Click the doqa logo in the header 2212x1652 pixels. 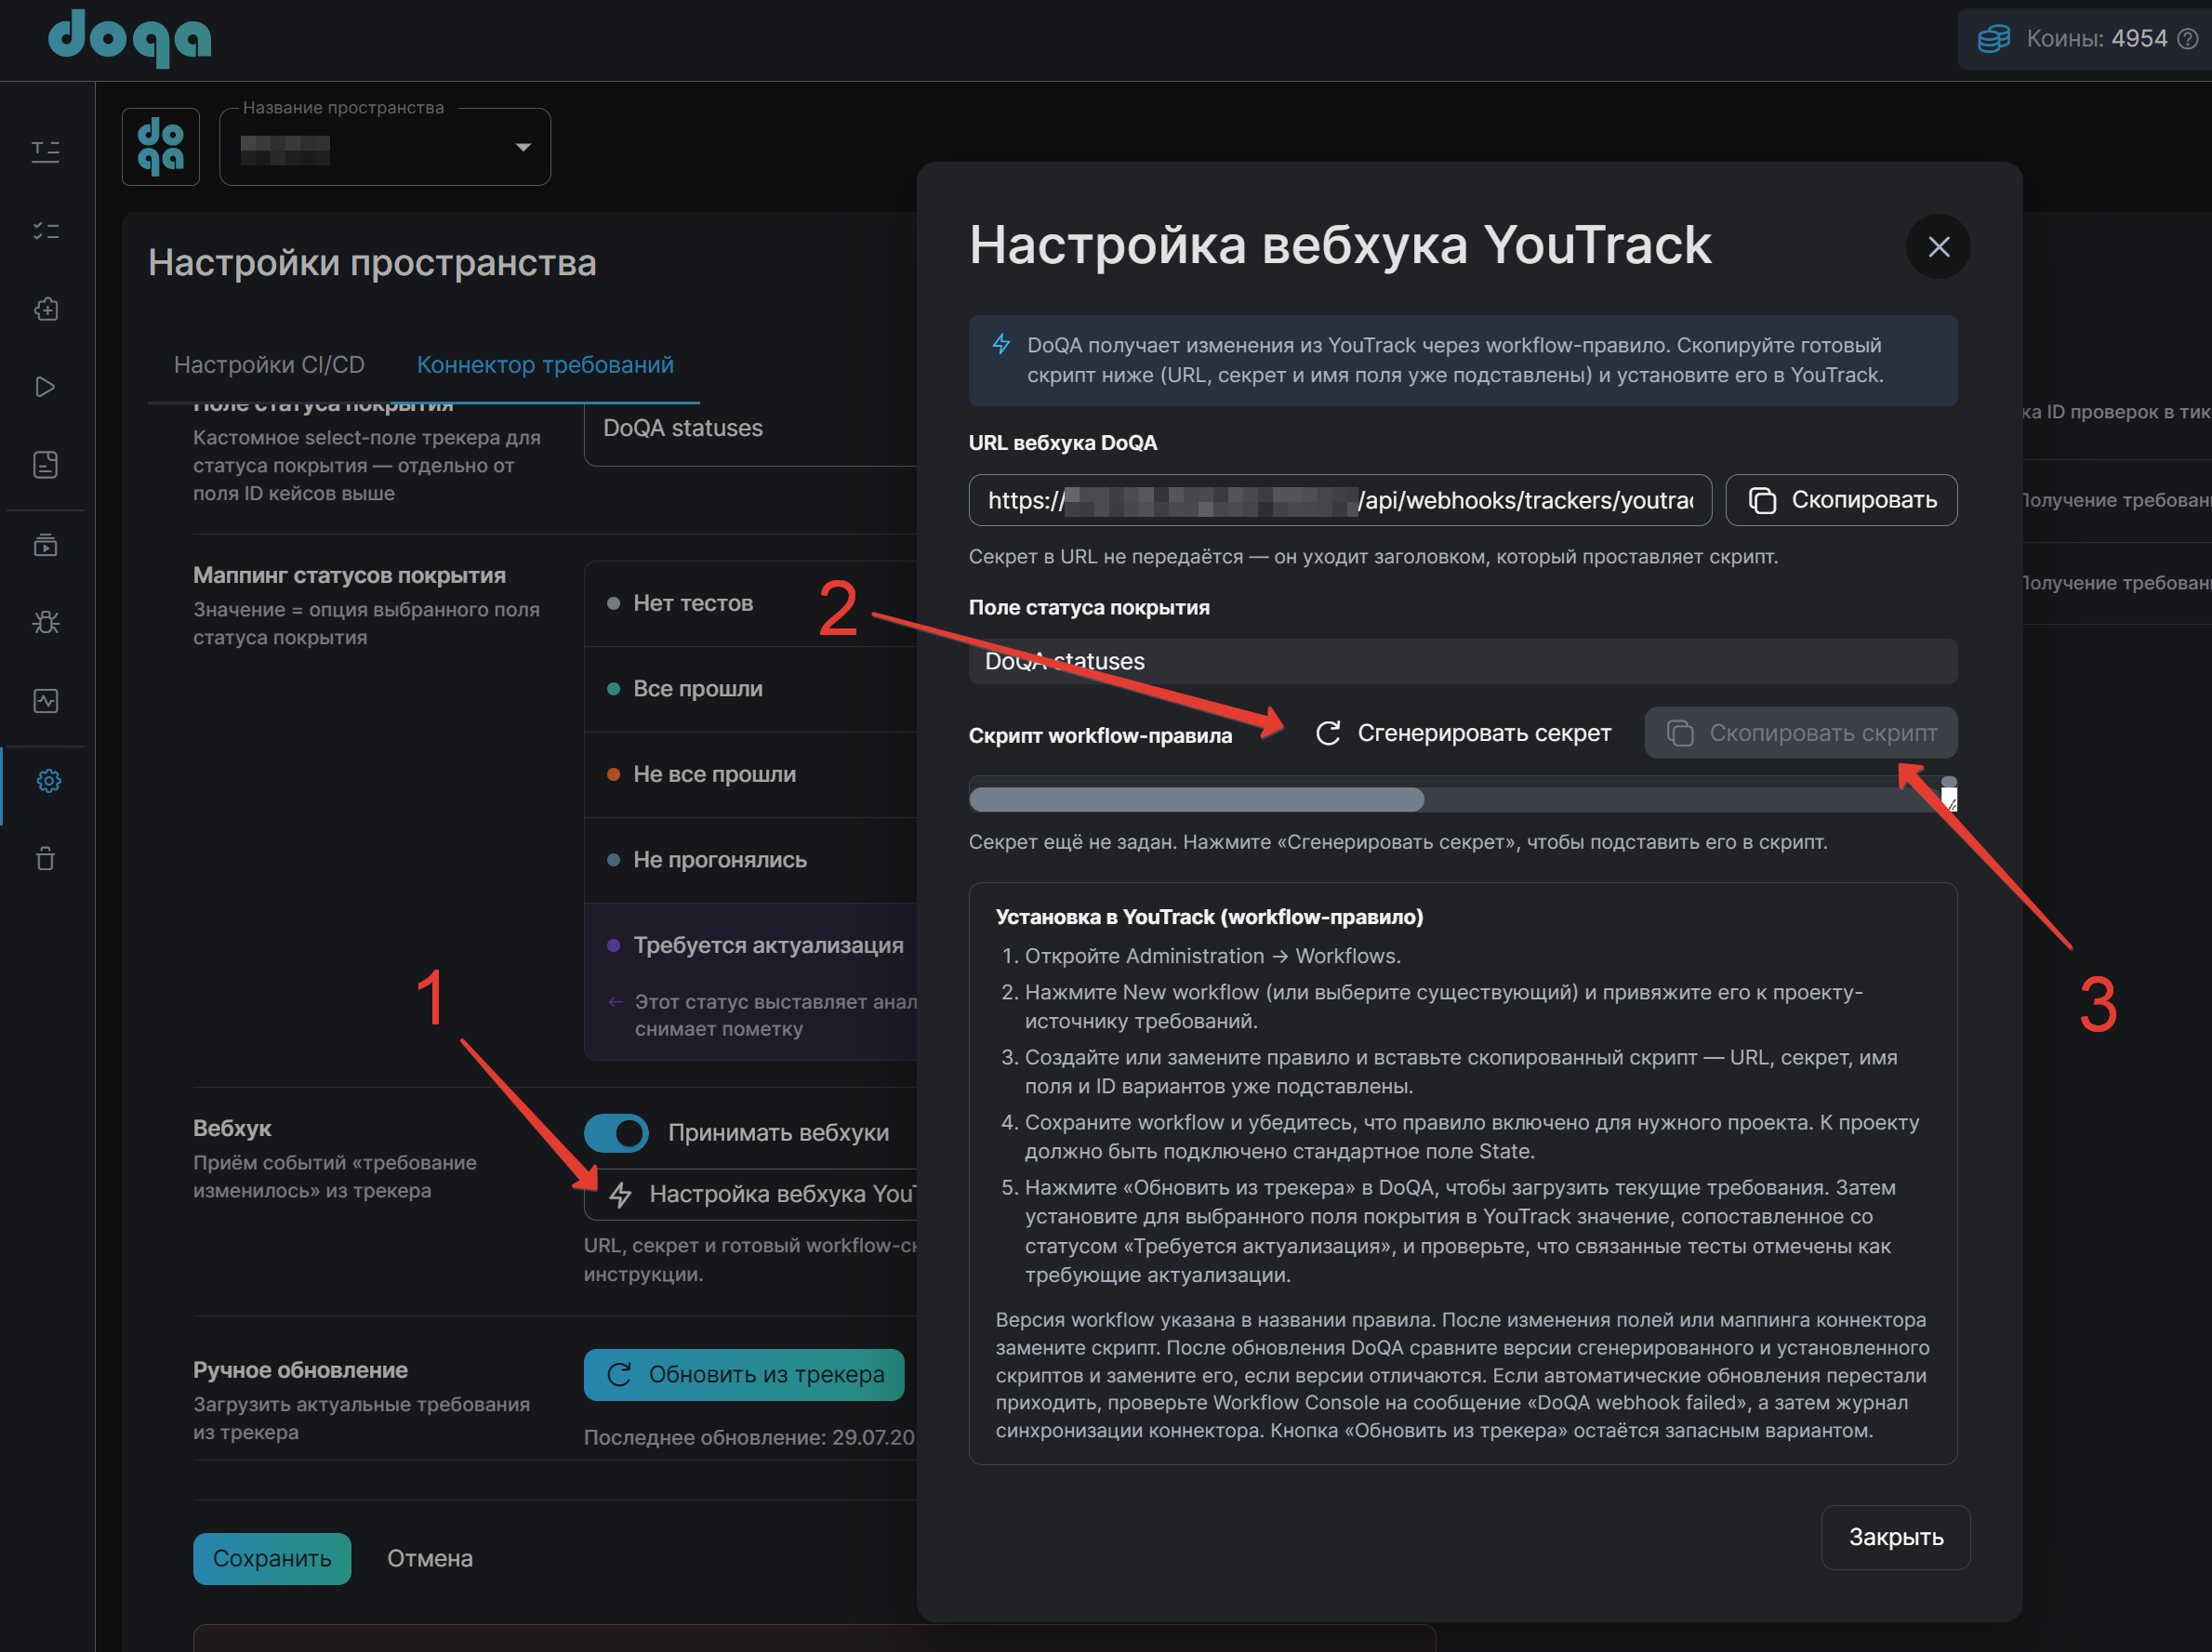click(x=130, y=37)
